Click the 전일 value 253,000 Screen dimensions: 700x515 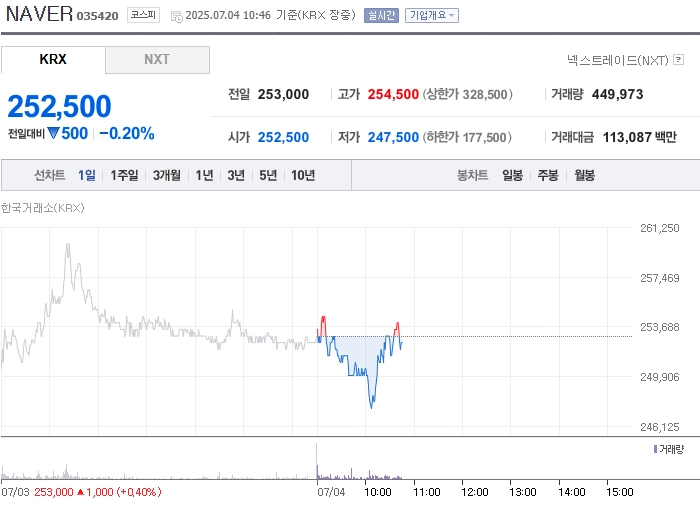point(283,95)
